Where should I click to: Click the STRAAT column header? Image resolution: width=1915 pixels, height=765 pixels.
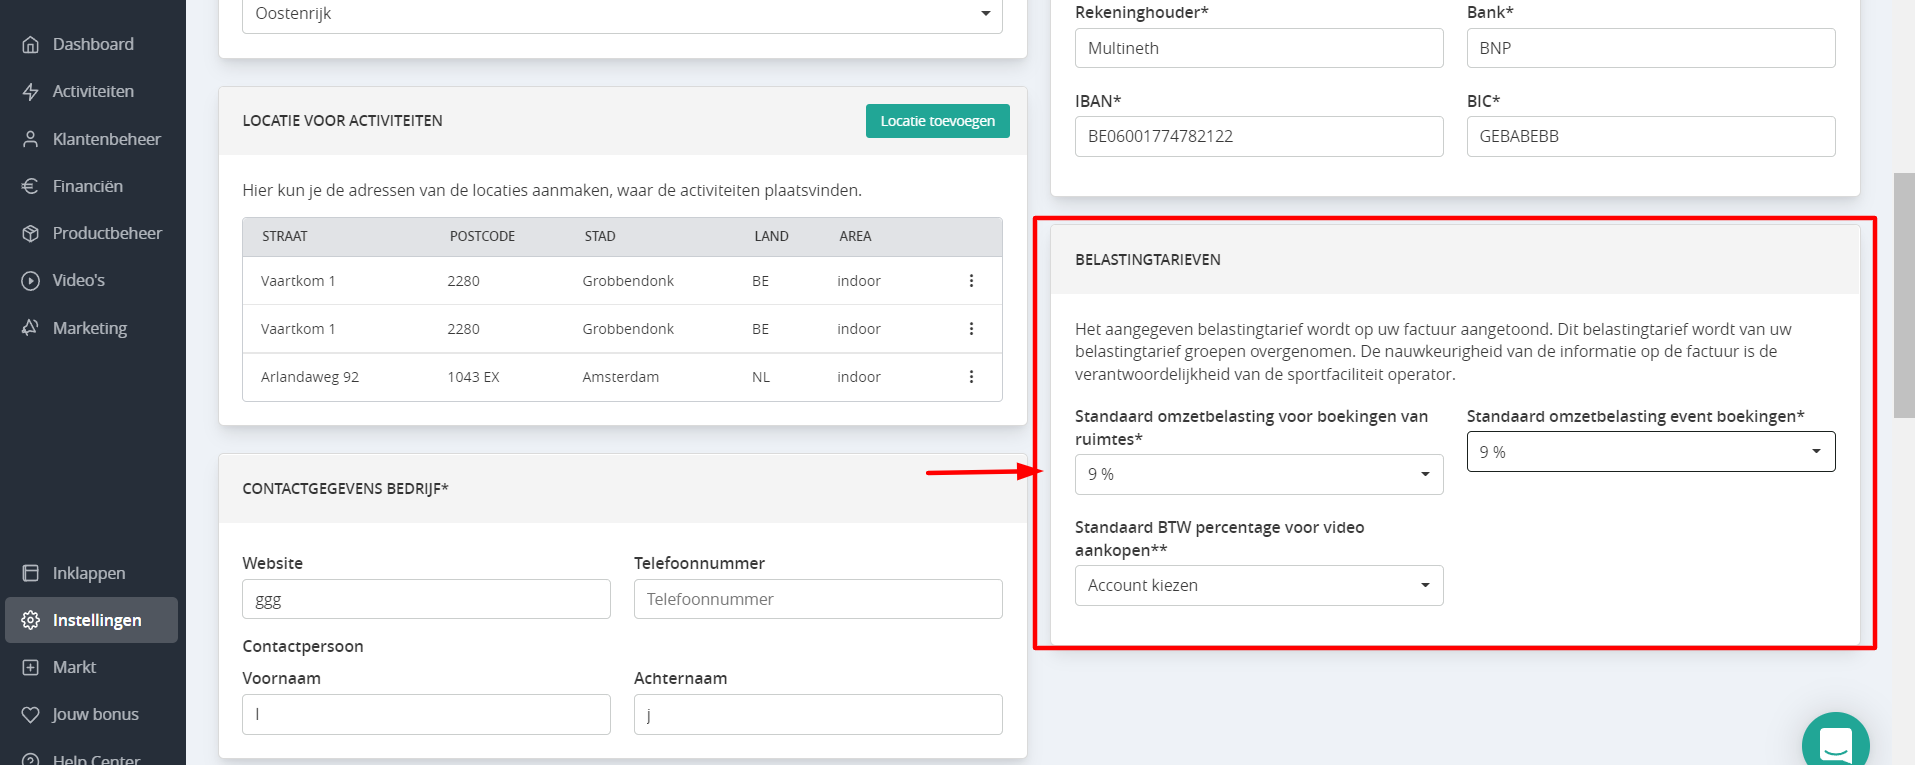coord(285,237)
